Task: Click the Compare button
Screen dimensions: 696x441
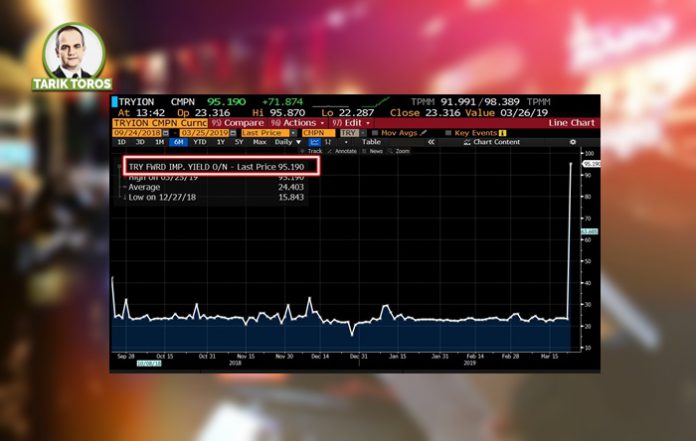Action: tap(238, 123)
